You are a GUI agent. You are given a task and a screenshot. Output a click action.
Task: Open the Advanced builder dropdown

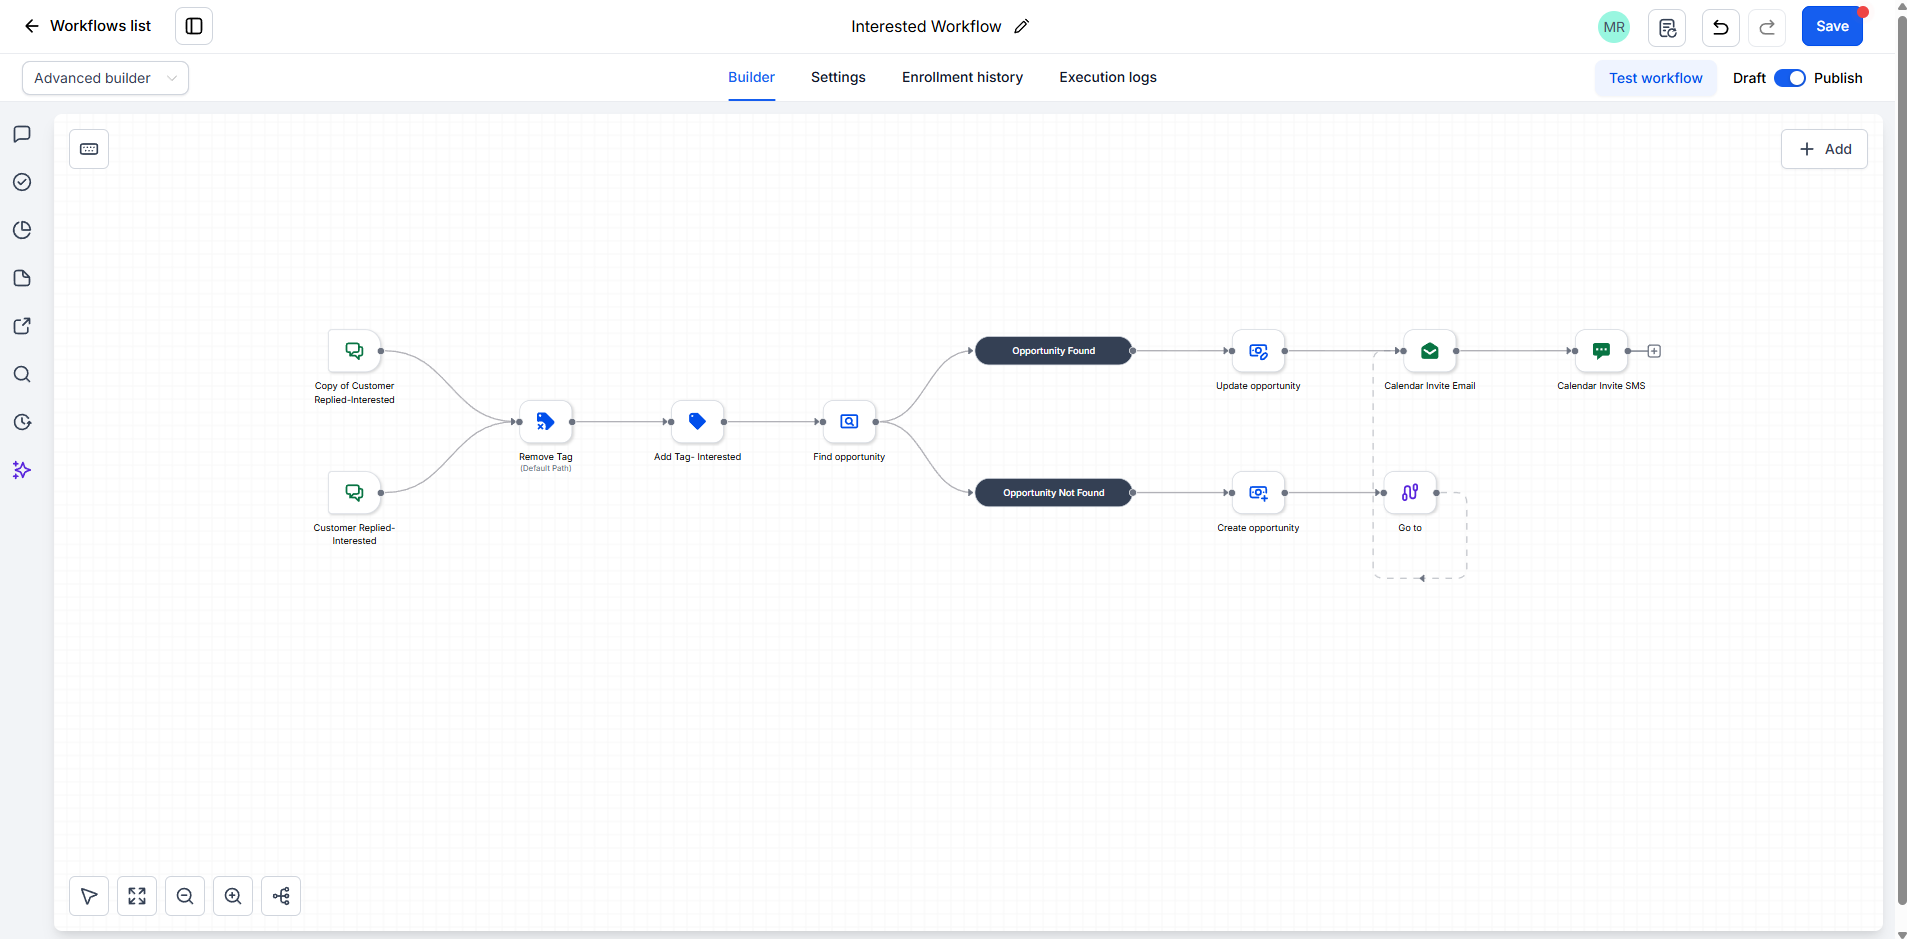(x=105, y=78)
